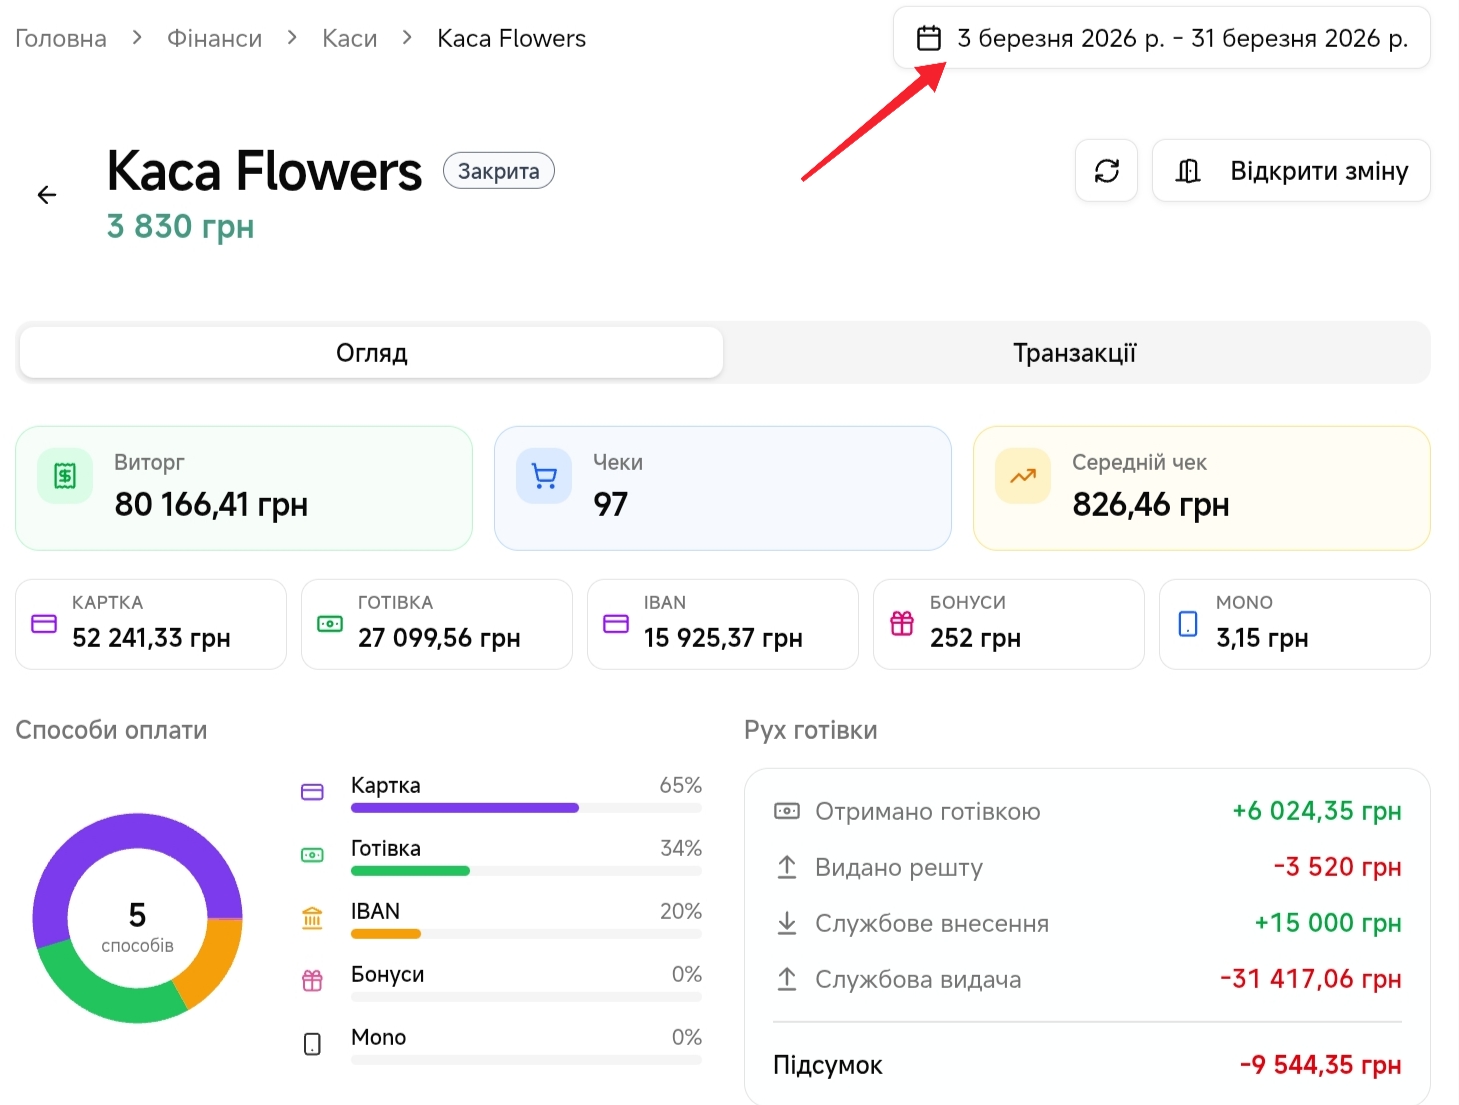The height and width of the screenshot is (1105, 1459).
Task: Select the Огляд tab
Action: click(371, 353)
